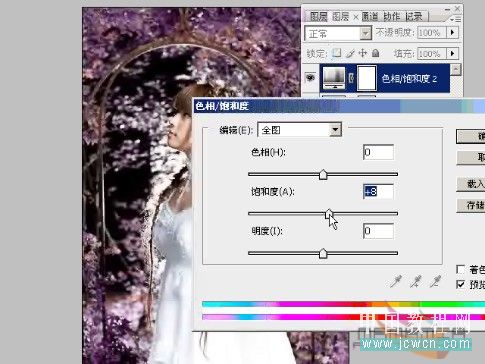Click the arrow next to 不透明度 100%

click(x=452, y=33)
